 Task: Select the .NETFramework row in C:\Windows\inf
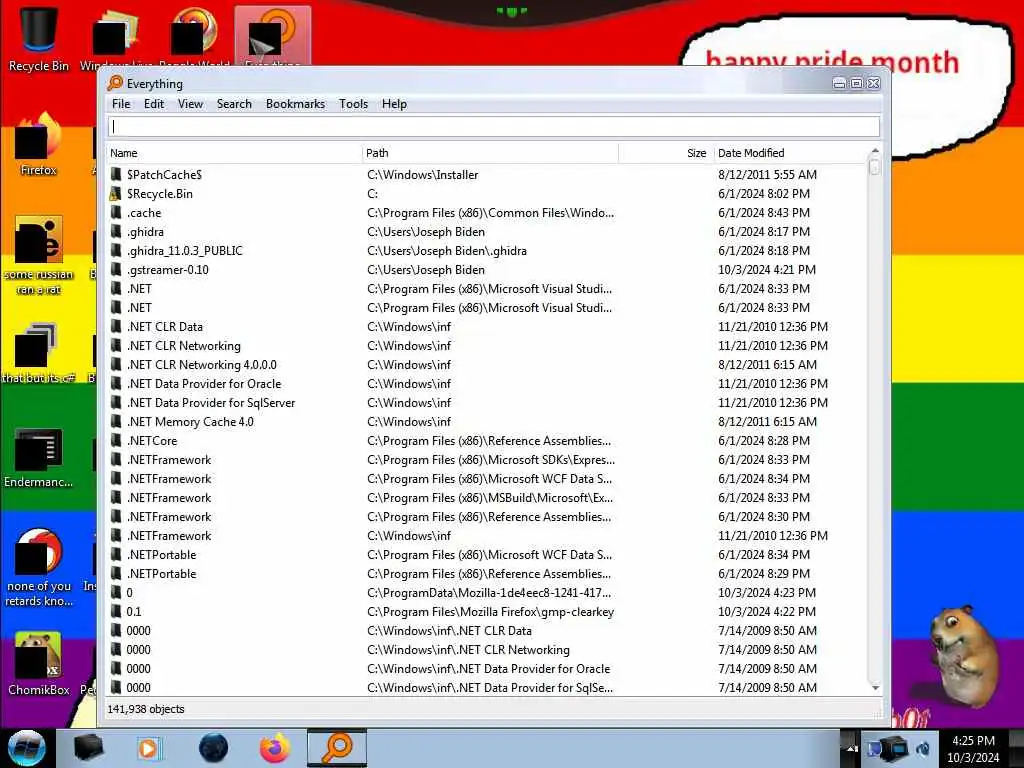(487, 536)
